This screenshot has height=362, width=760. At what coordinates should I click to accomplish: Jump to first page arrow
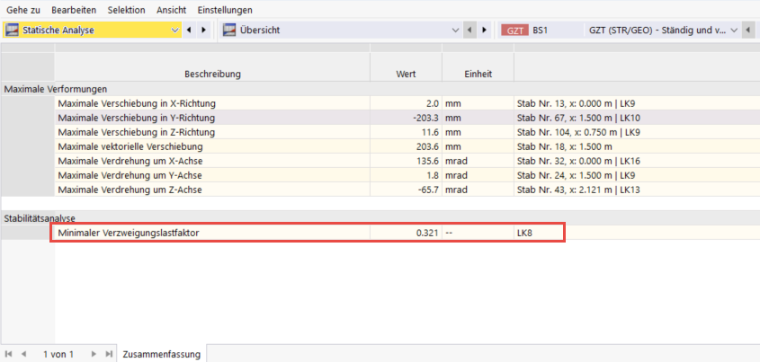tap(9, 354)
